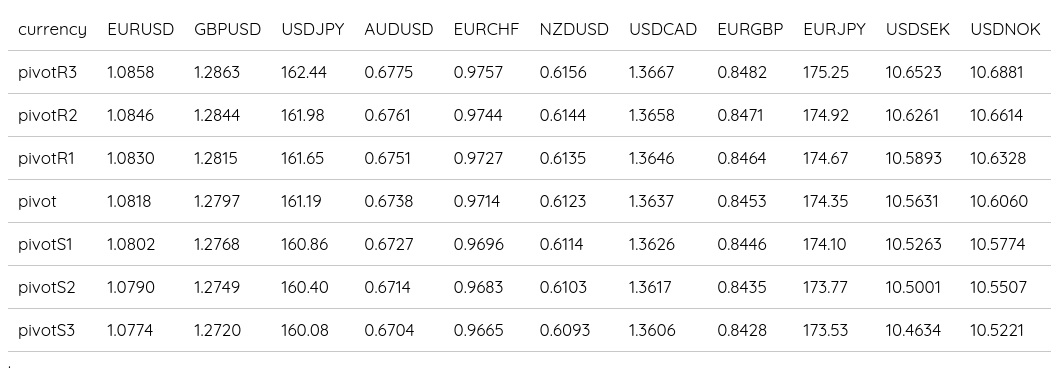
Task: Select USDJPY pivotR3 value 162.44
Action: pos(304,72)
